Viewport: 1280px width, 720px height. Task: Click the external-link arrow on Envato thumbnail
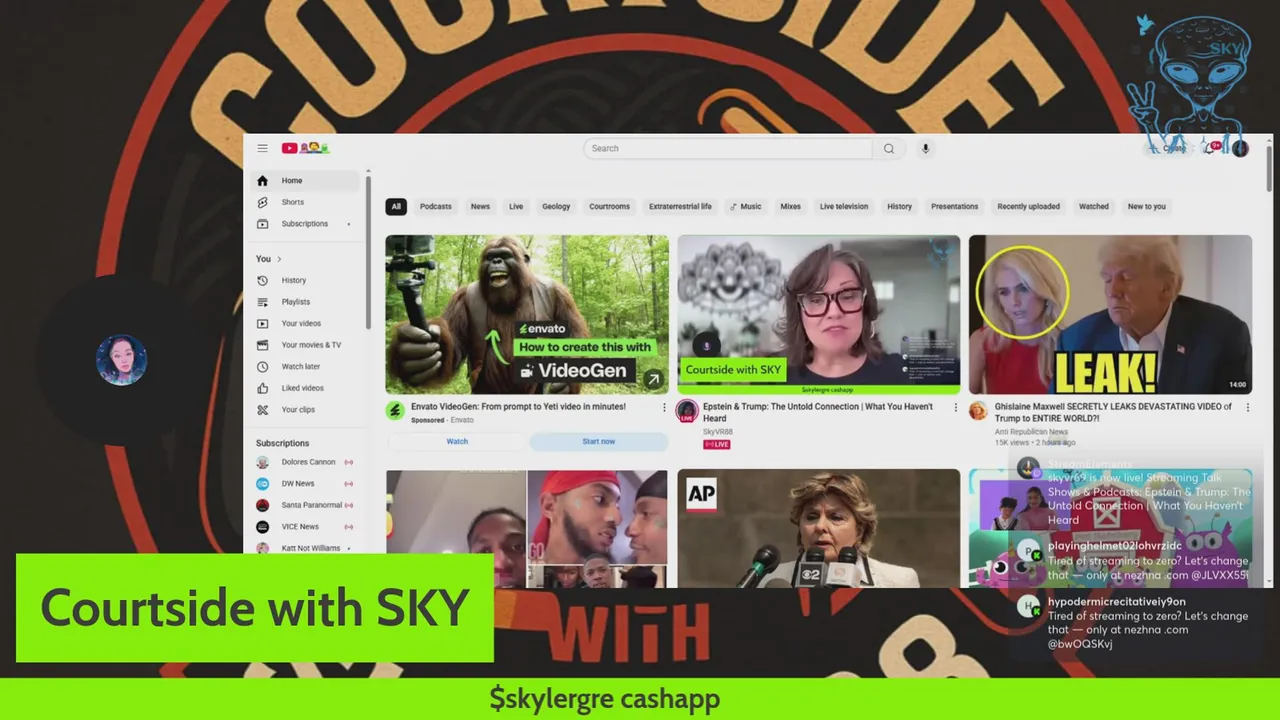click(653, 379)
